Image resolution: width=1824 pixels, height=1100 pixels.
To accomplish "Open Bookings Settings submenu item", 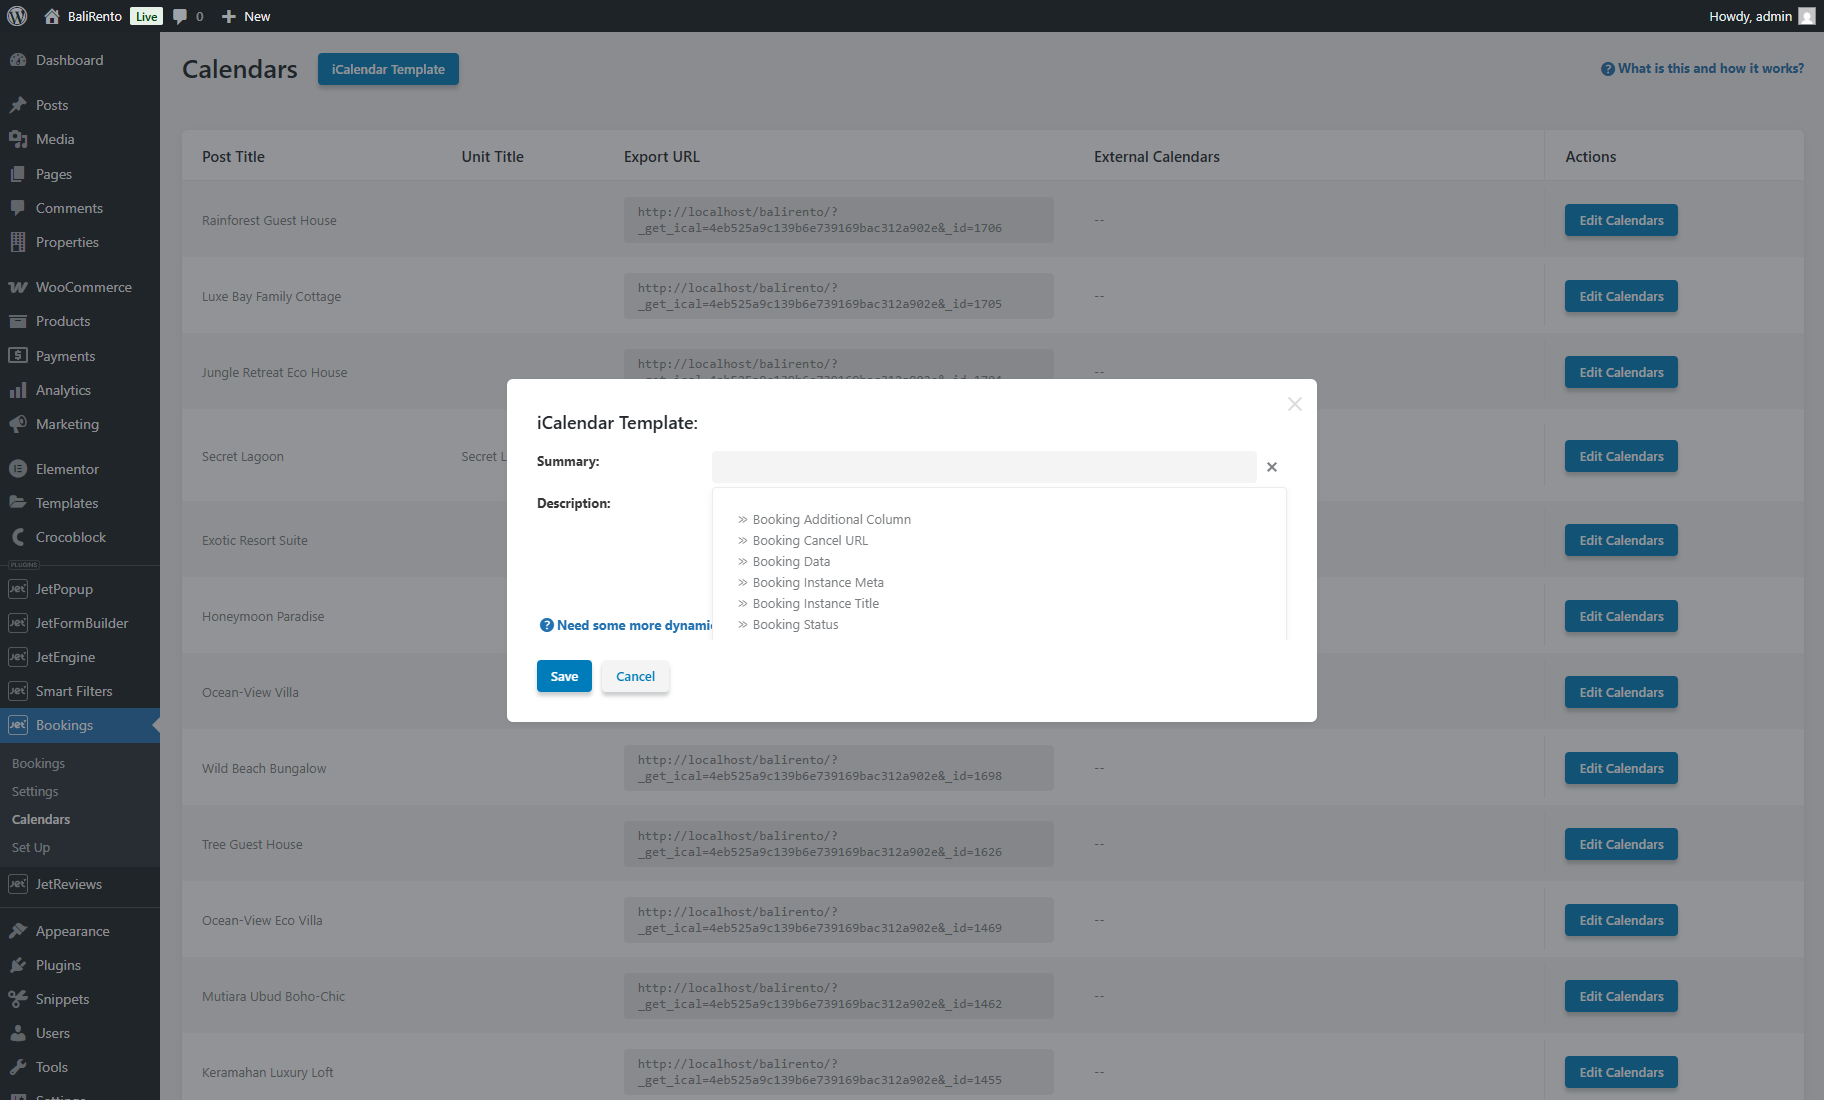I will (x=35, y=791).
